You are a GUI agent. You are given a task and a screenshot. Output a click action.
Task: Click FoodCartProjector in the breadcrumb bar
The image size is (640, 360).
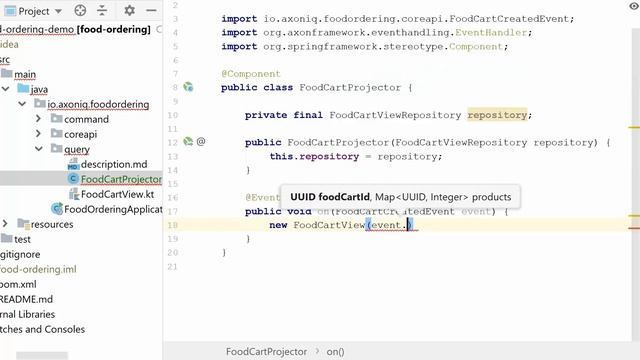pyautogui.click(x=266, y=351)
